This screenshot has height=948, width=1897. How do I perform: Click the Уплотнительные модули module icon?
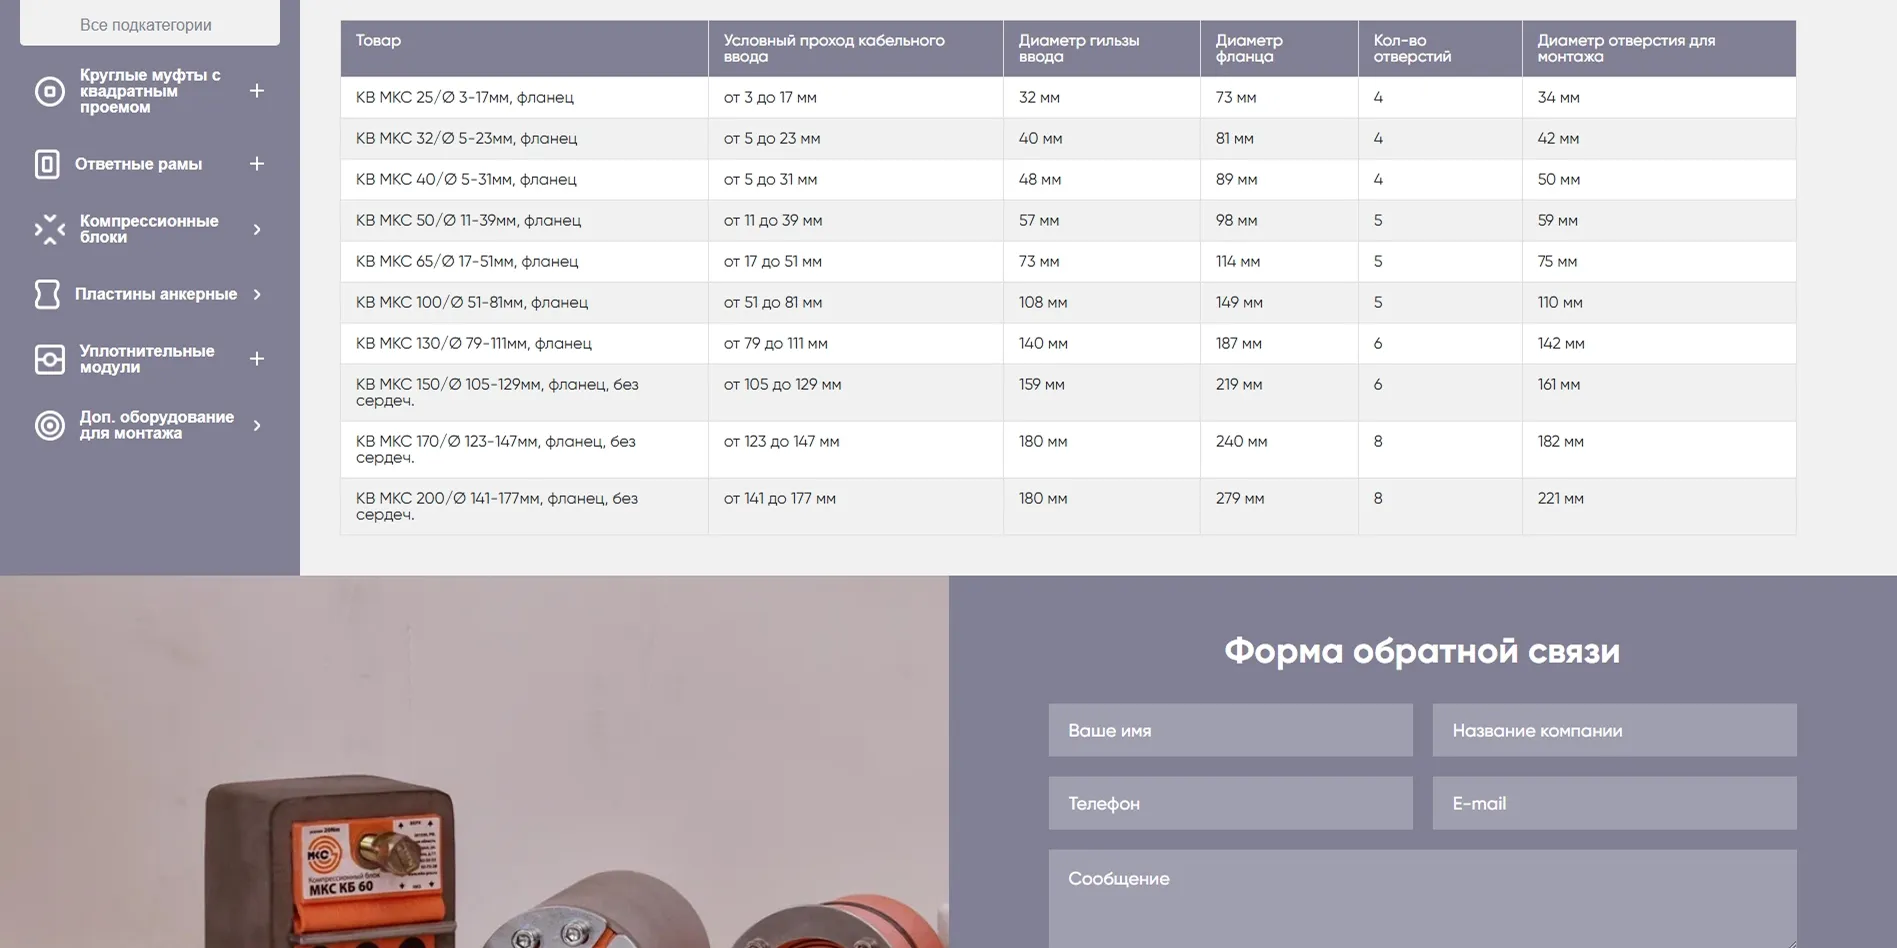tap(49, 359)
